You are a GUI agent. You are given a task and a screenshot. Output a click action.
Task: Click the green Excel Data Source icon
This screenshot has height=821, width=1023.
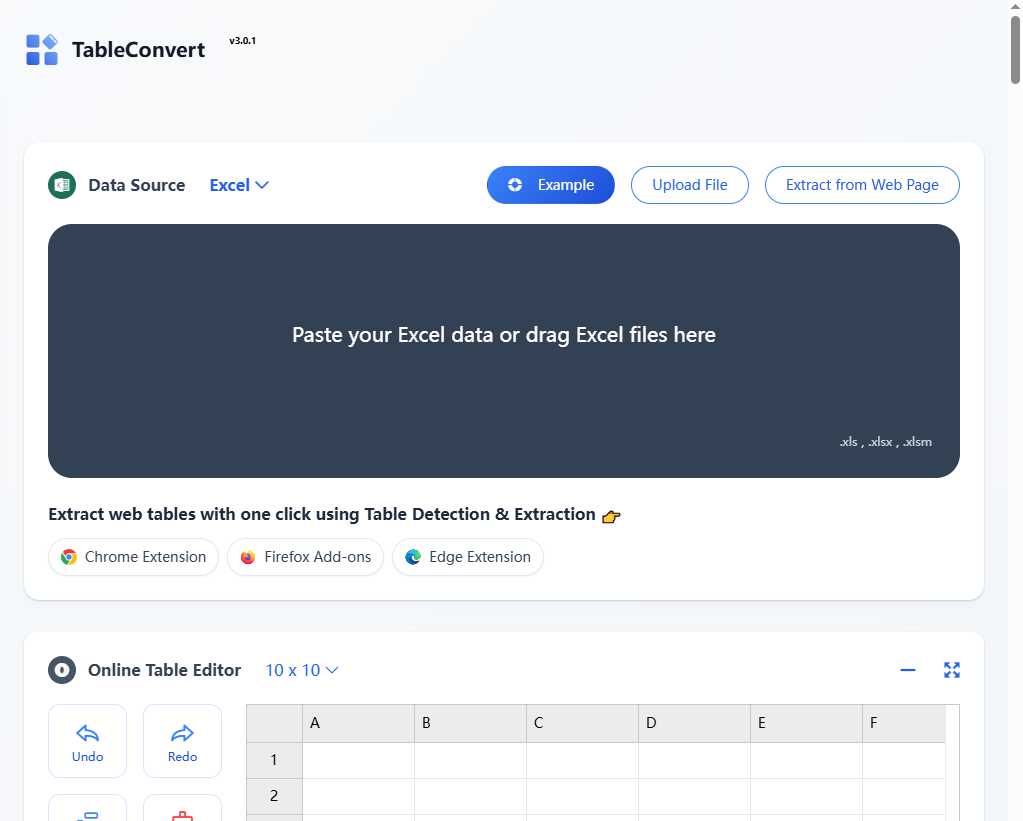coord(61,185)
